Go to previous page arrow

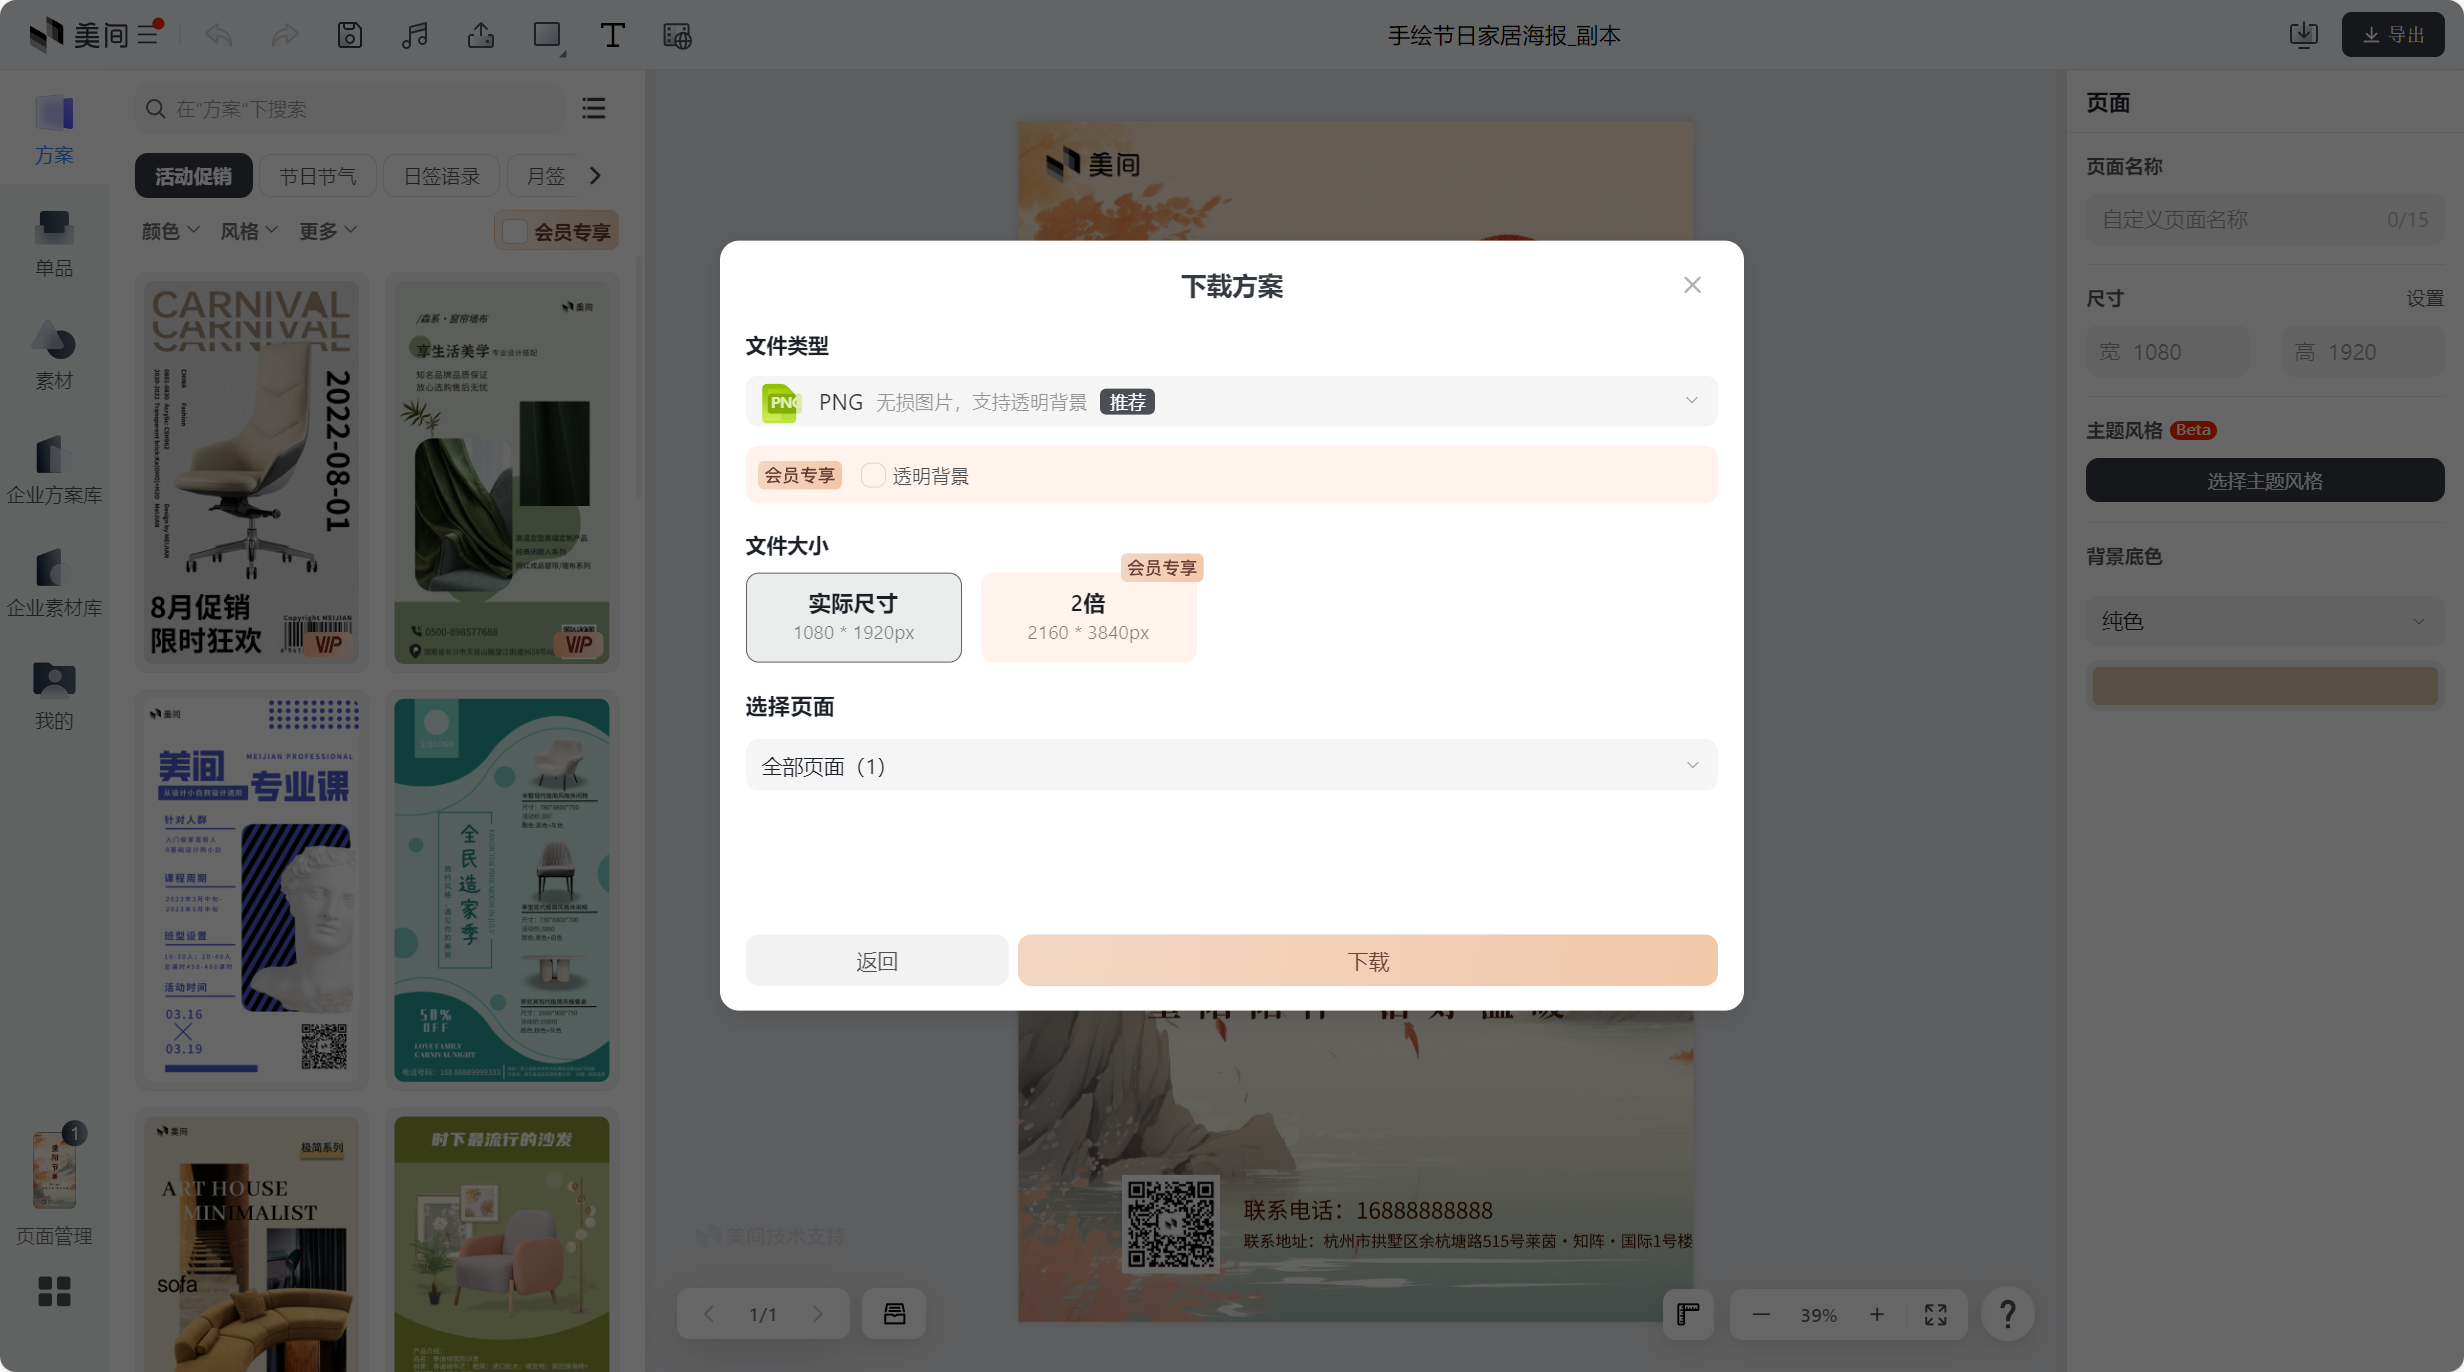point(708,1314)
